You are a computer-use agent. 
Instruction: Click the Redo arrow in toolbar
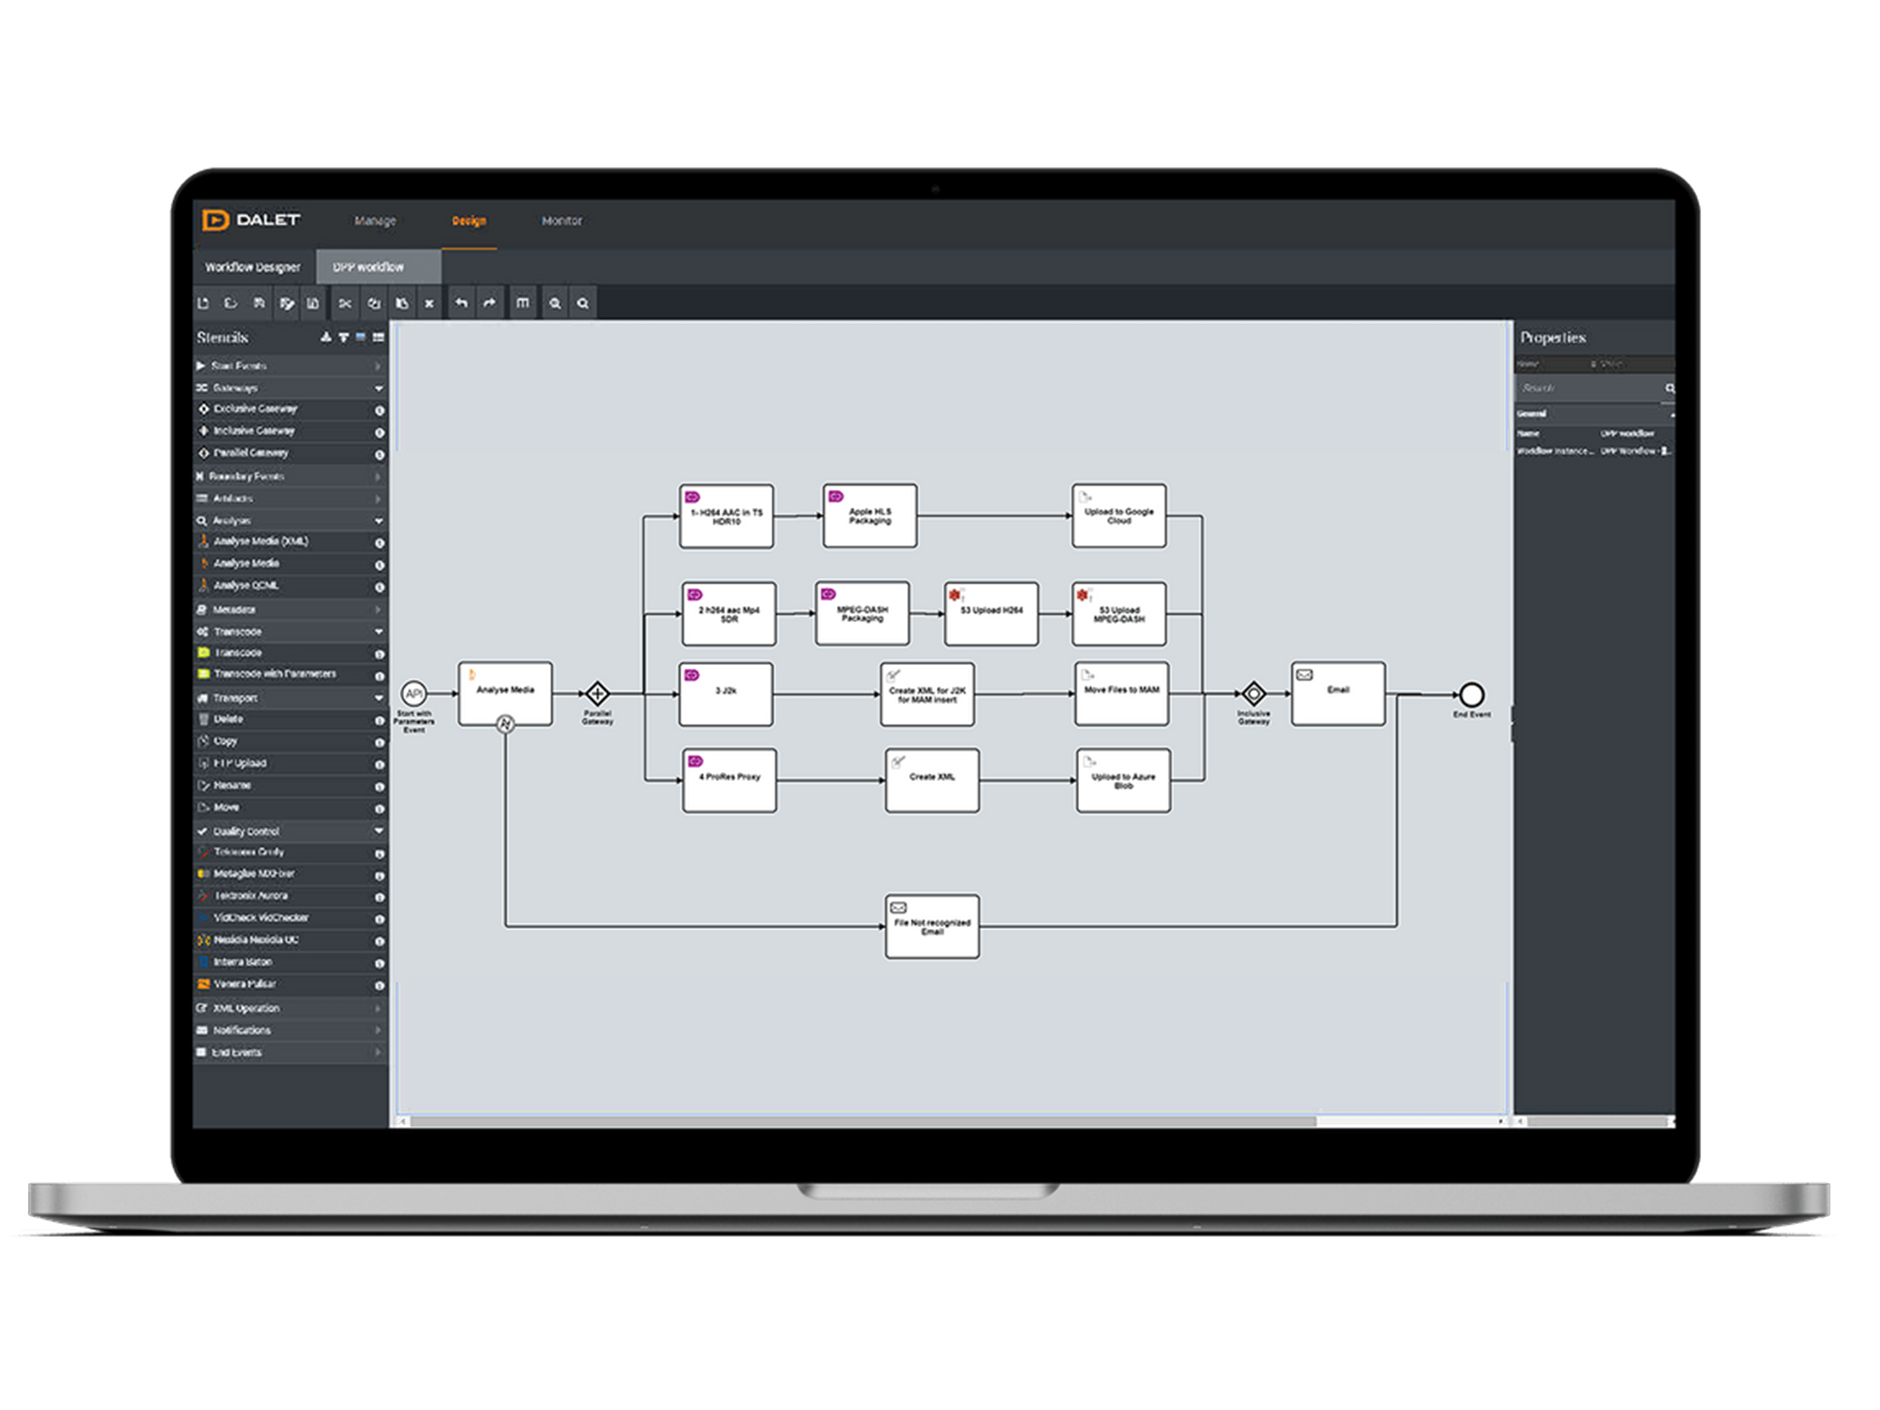(489, 303)
